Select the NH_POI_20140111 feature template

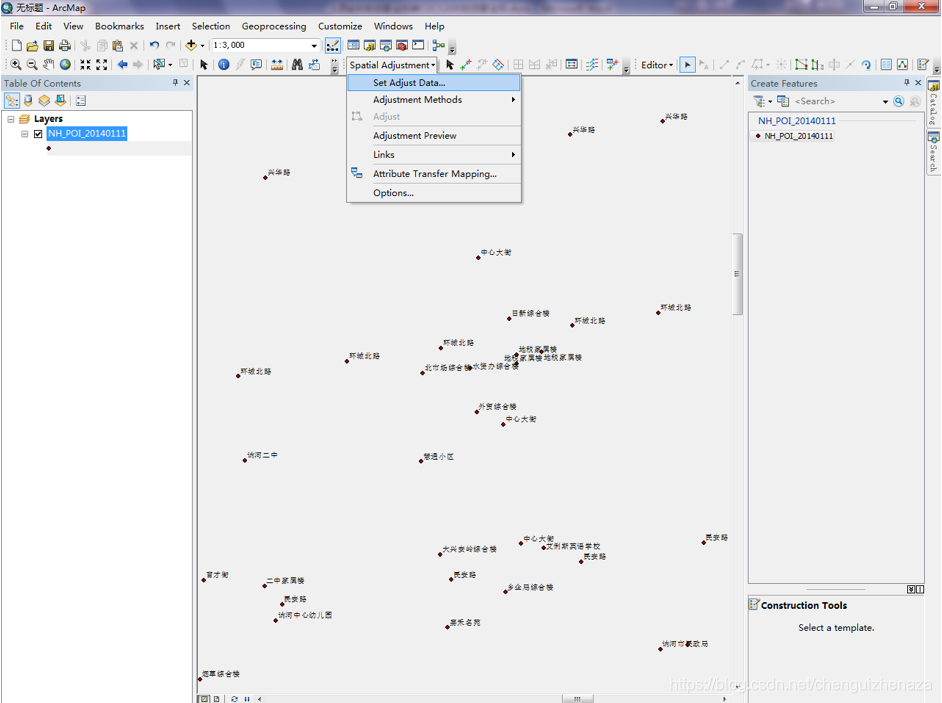[x=794, y=136]
